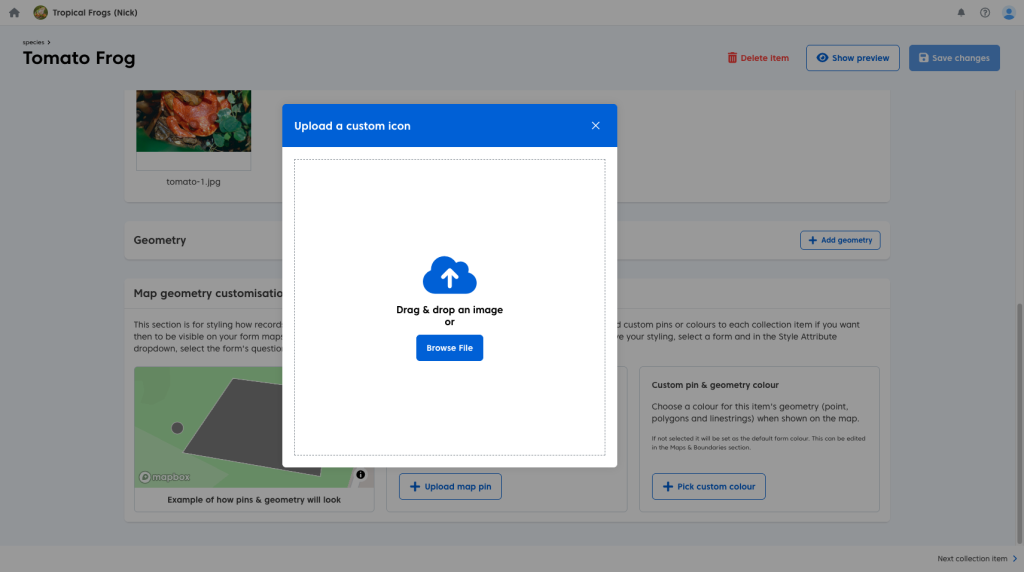
Task: Click the home icon in top bar
Action: (14, 12)
